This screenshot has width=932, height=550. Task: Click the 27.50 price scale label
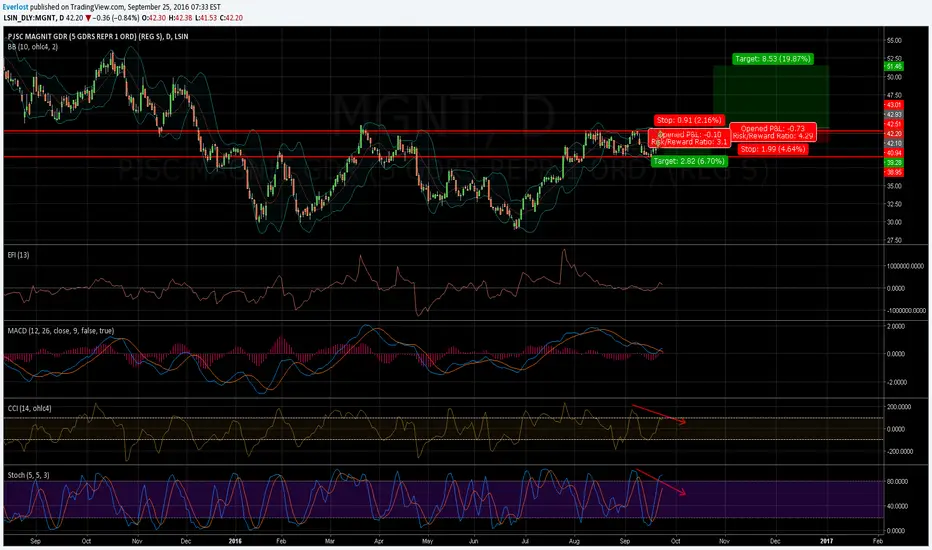894,240
